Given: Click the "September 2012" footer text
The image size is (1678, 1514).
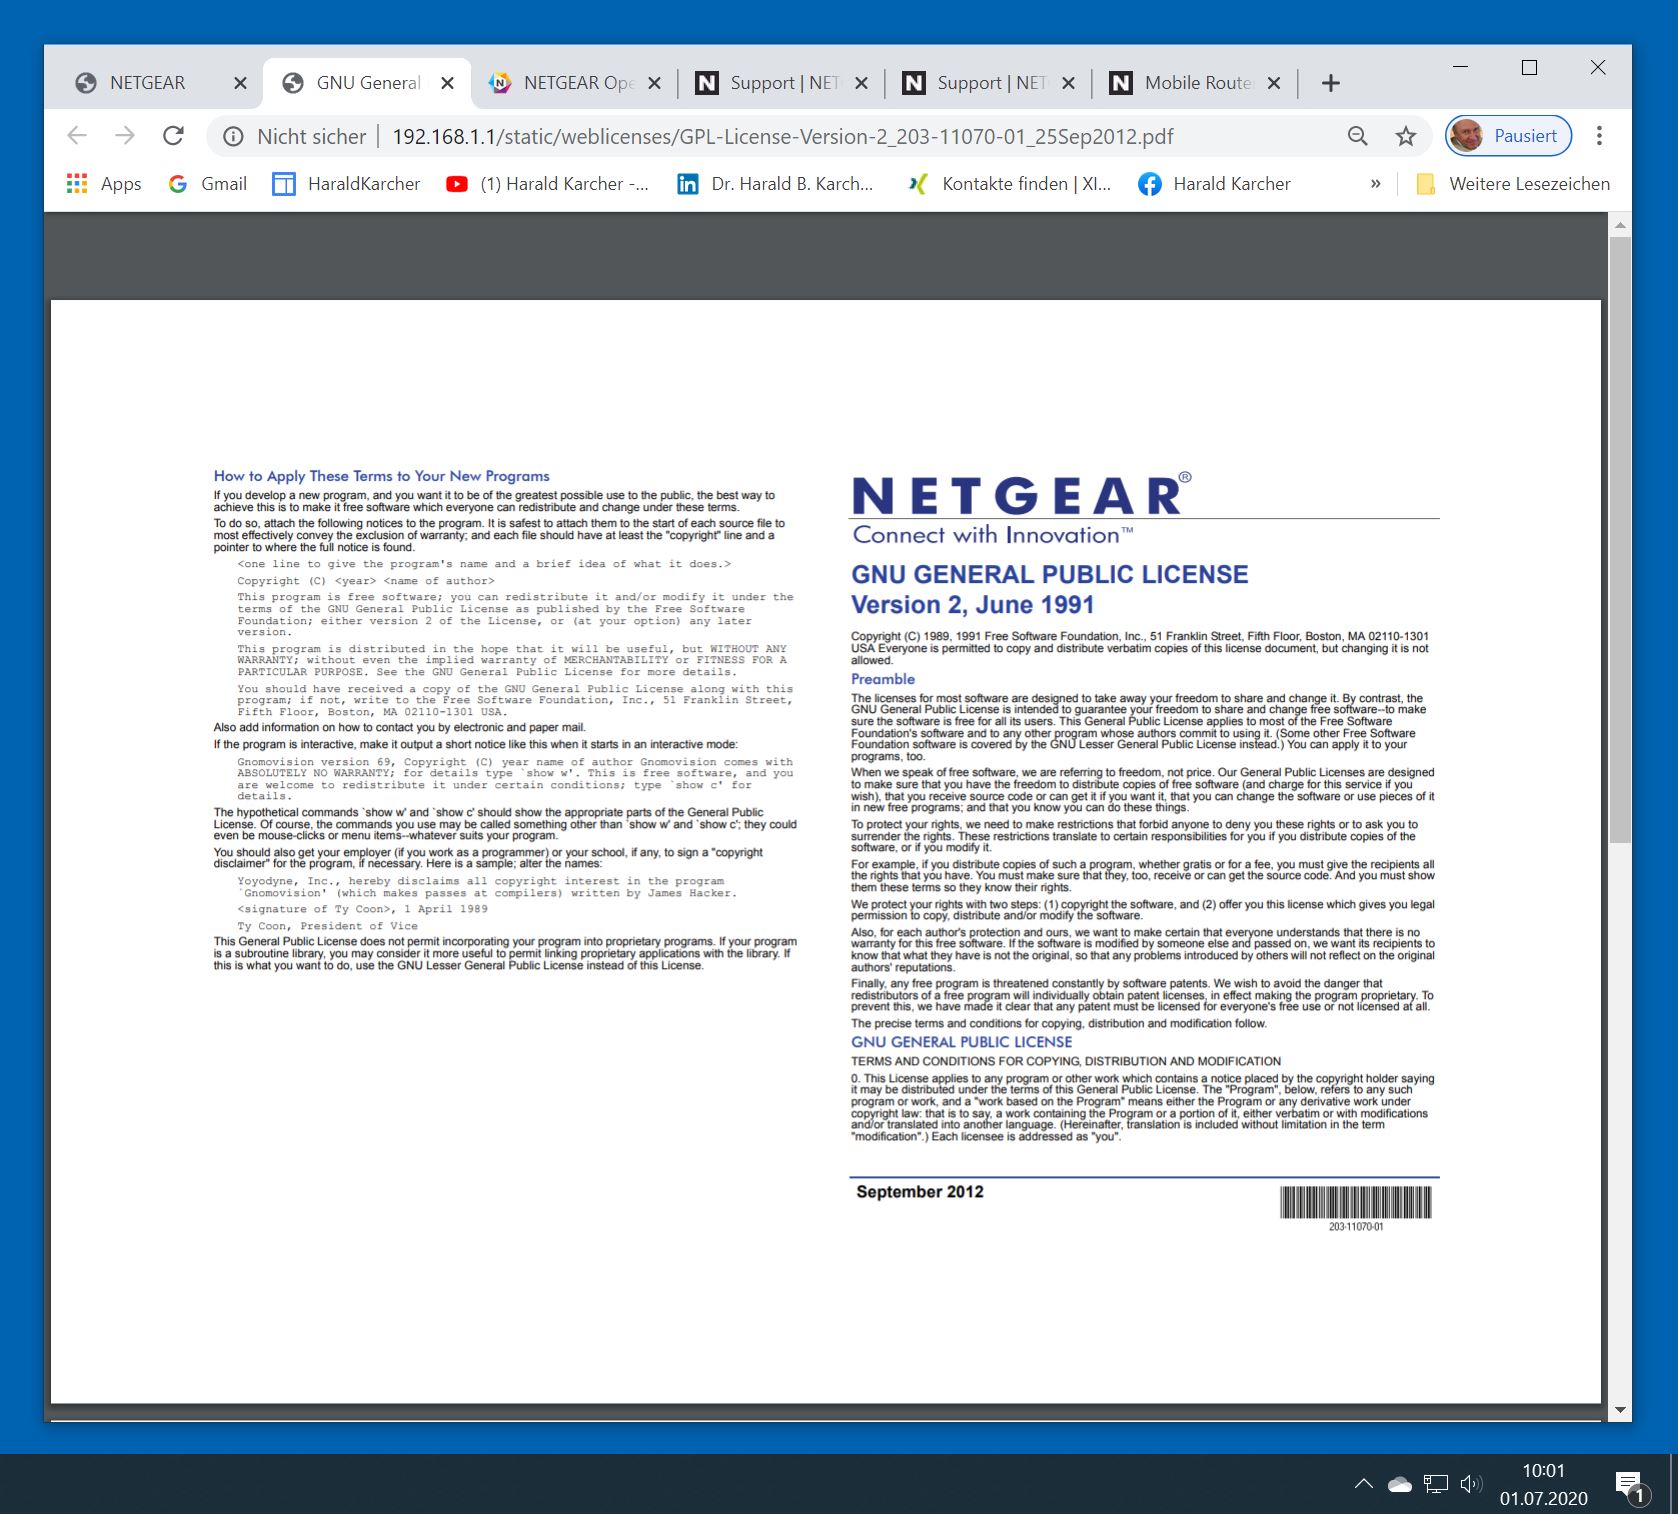Looking at the screenshot, I should point(920,1192).
